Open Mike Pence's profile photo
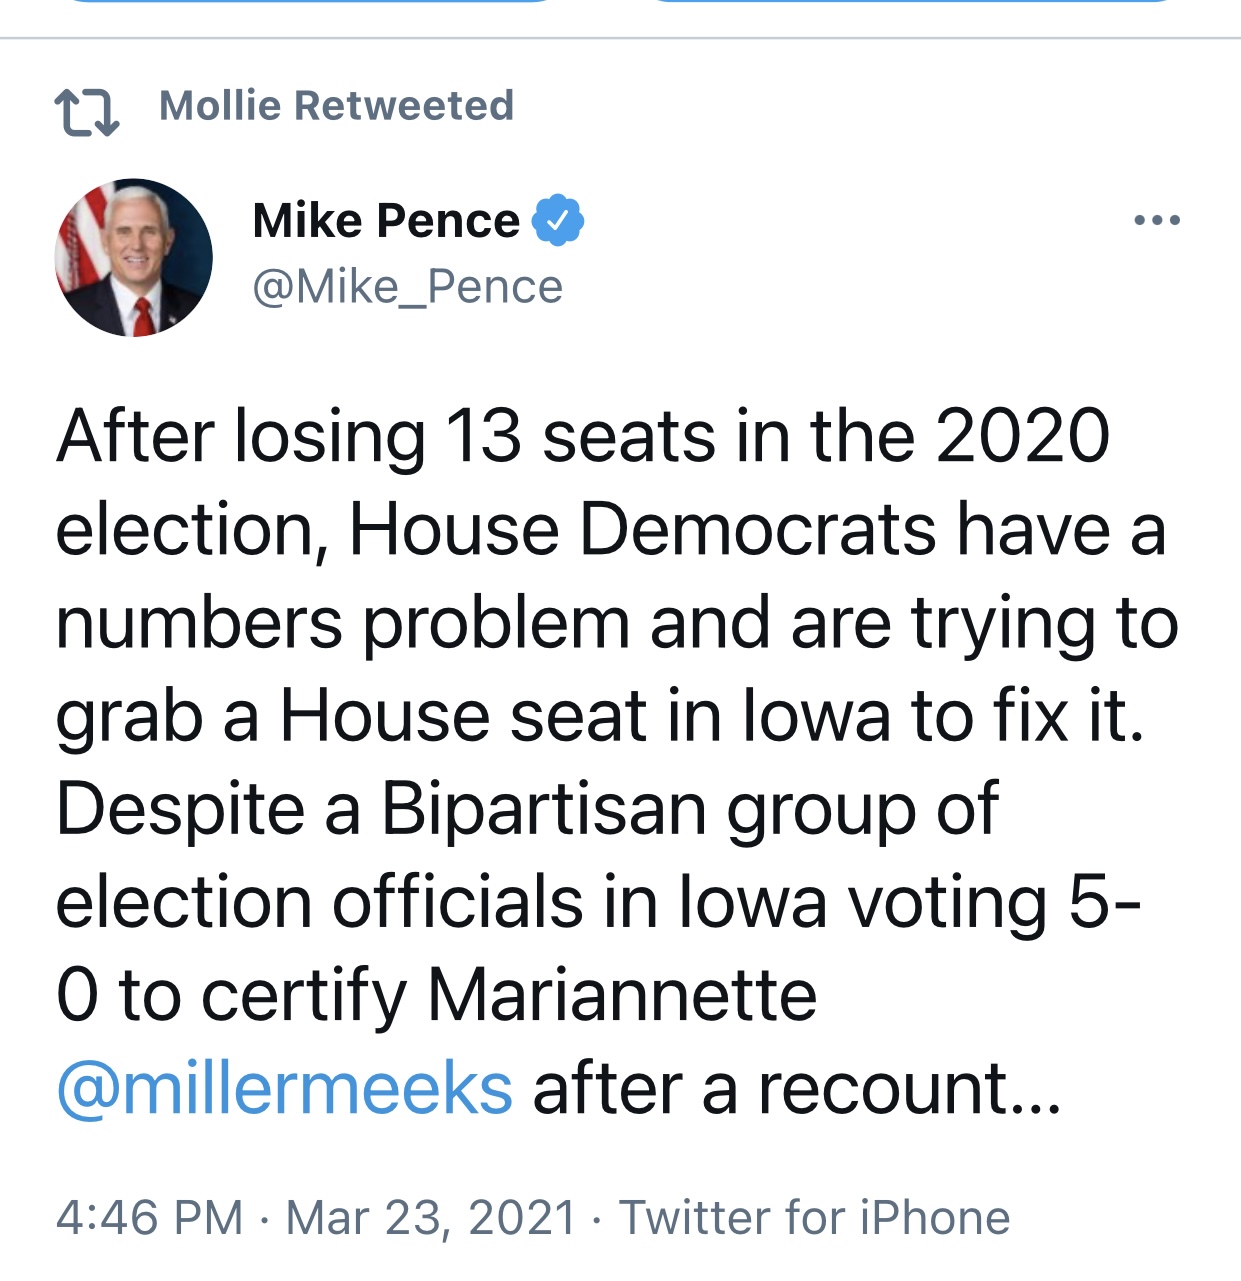The width and height of the screenshot is (1241, 1281). click(x=133, y=258)
